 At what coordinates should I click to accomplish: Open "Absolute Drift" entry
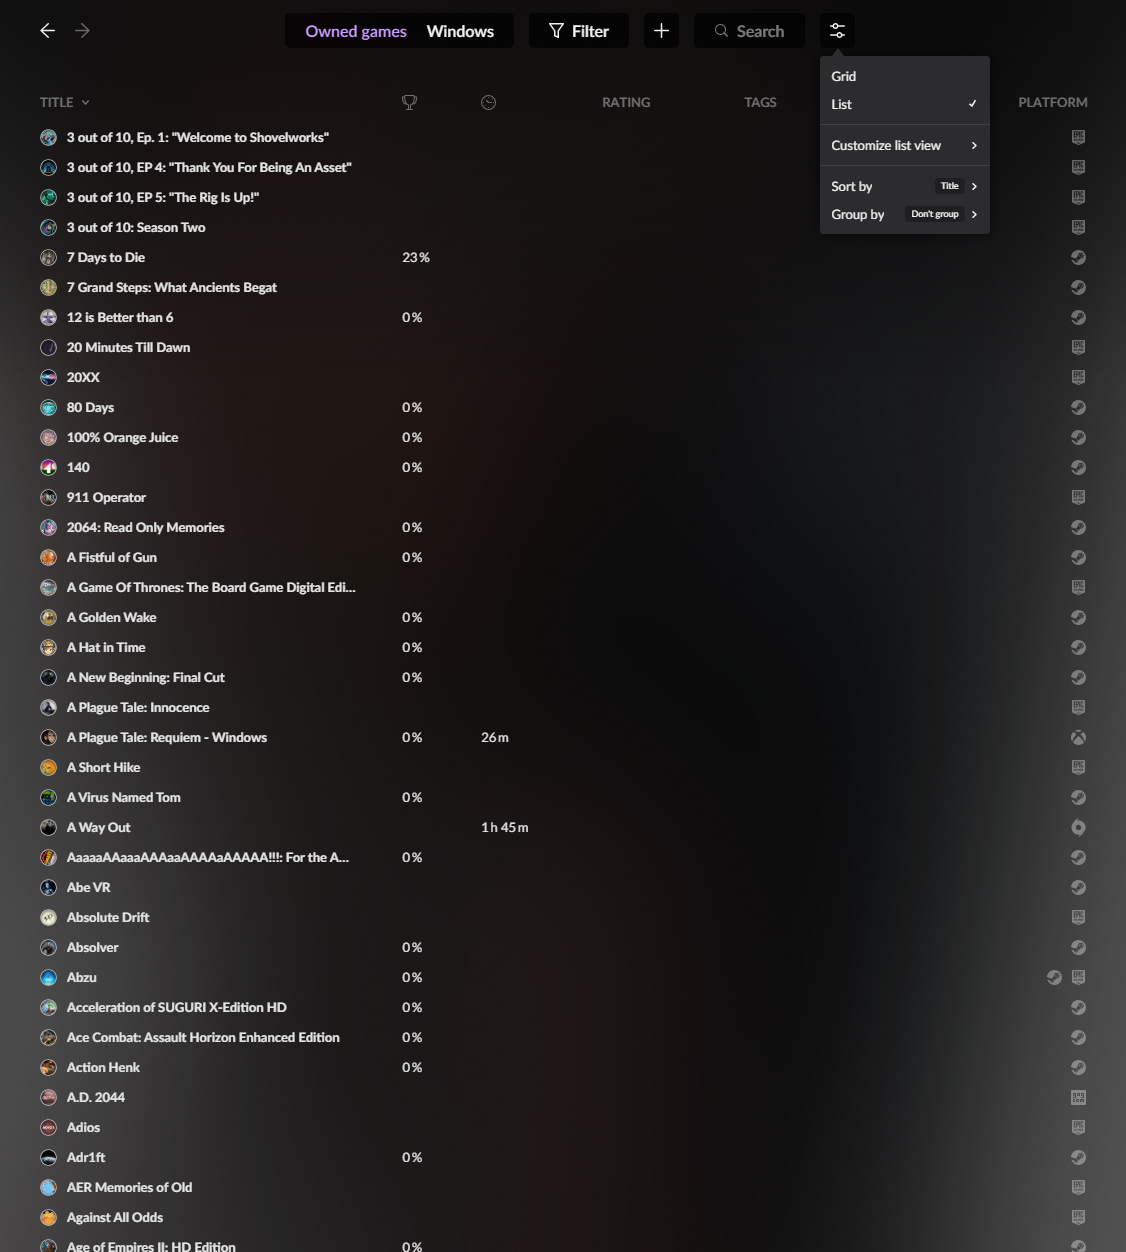click(x=108, y=917)
